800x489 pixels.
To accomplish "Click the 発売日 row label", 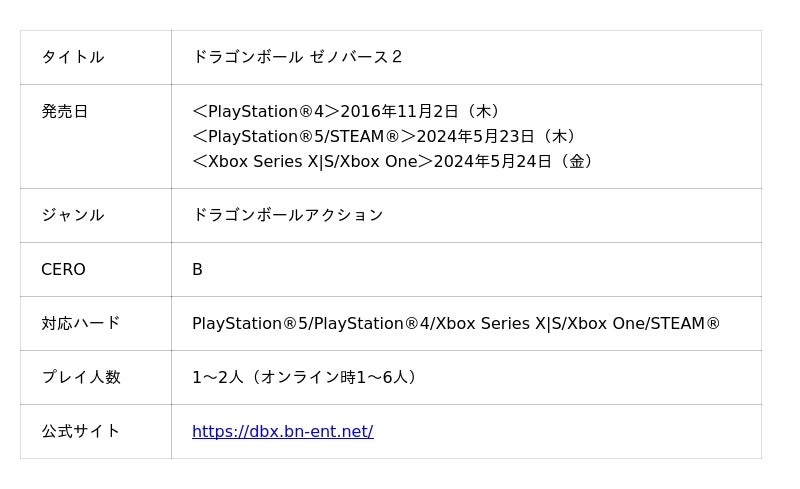I will click(x=65, y=111).
